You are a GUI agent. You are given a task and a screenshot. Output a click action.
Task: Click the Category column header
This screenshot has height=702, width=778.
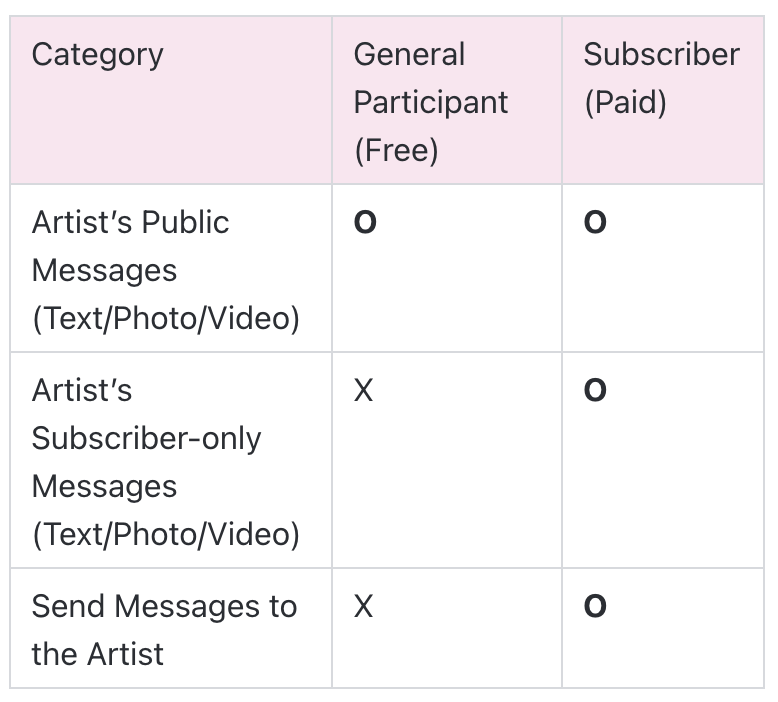pos(97,55)
